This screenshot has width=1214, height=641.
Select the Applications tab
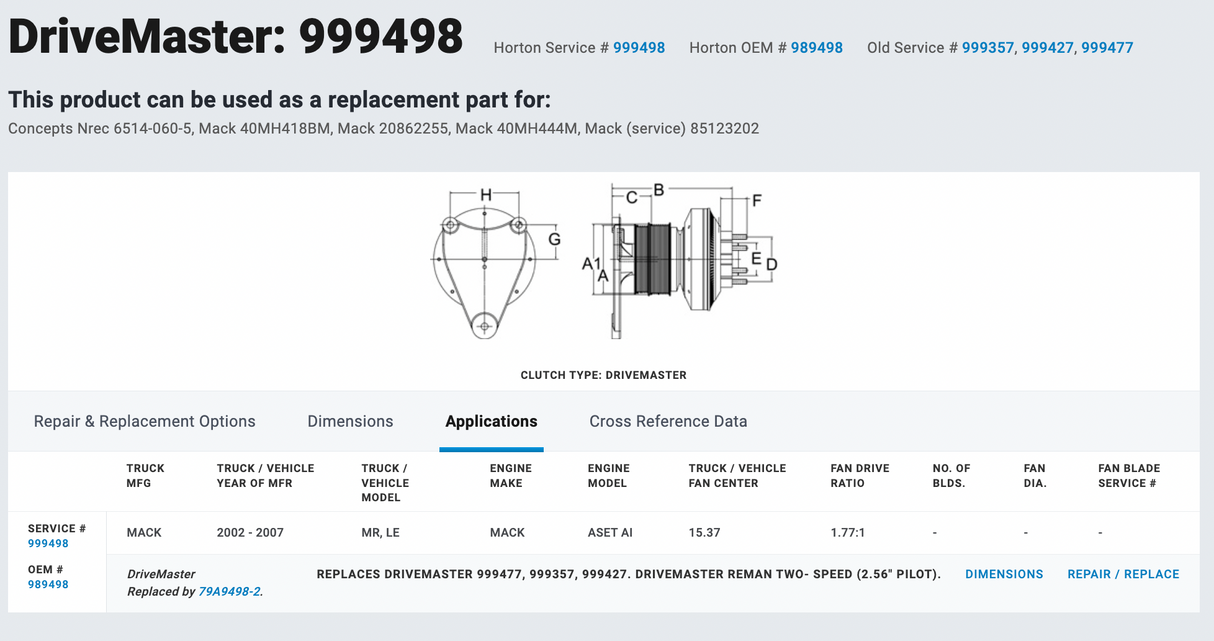click(x=491, y=421)
